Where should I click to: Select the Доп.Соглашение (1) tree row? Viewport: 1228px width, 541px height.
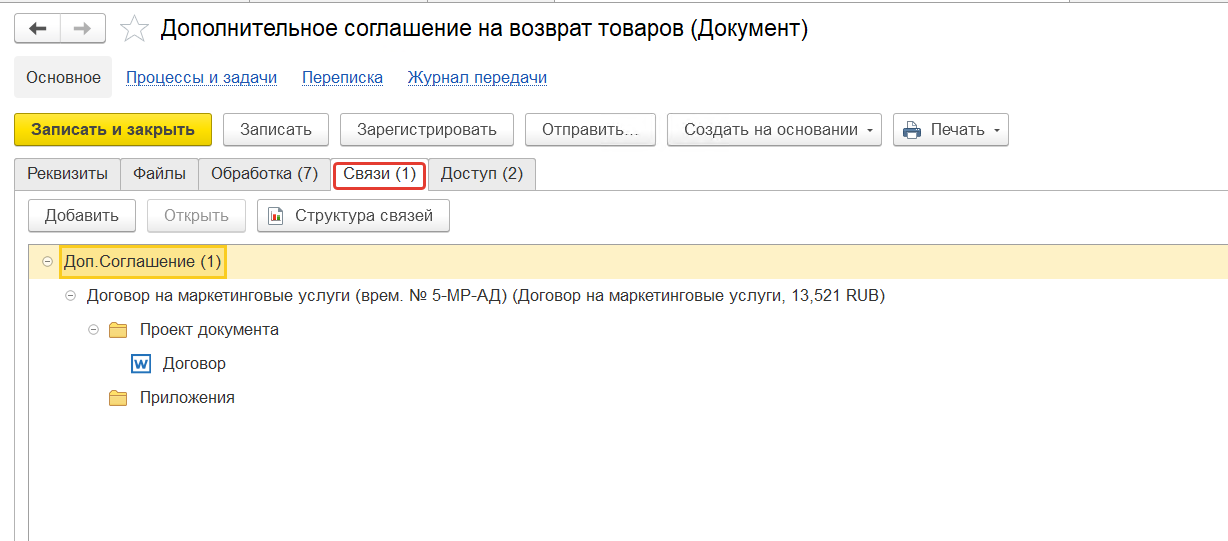[142, 262]
